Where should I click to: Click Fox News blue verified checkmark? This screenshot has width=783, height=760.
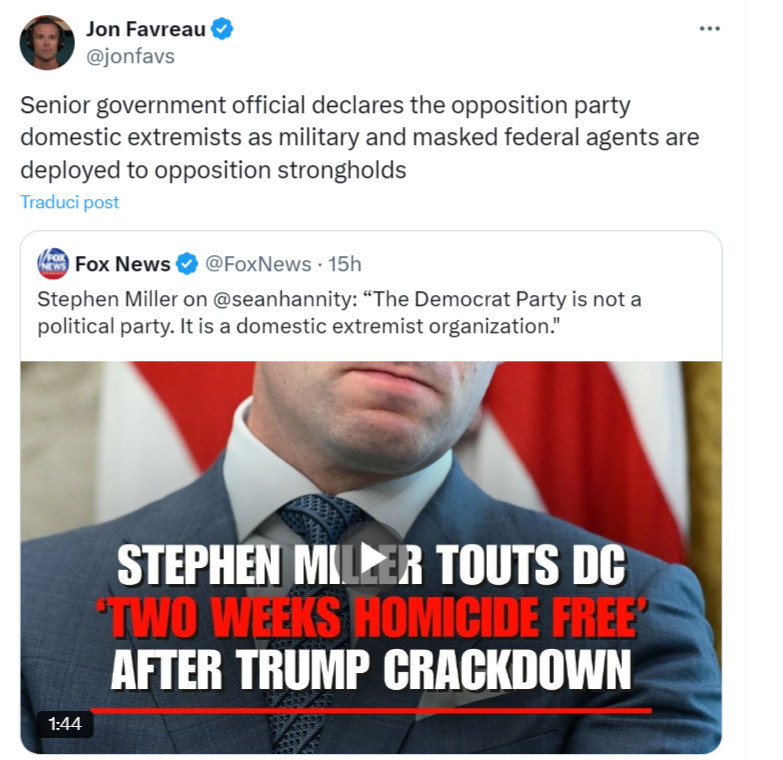tap(188, 264)
